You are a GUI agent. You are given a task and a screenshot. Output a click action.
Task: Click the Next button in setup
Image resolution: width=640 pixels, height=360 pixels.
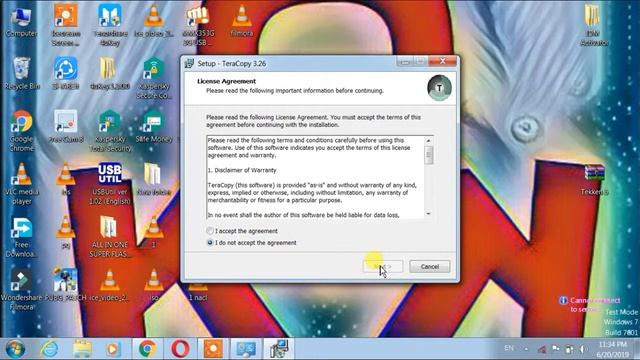point(383,267)
